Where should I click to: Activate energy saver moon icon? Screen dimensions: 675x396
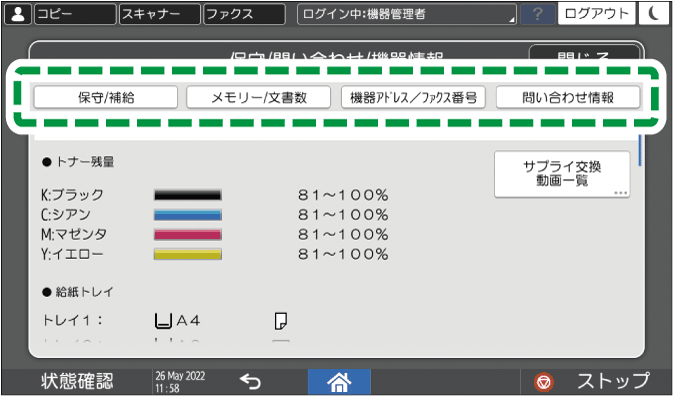pyautogui.click(x=653, y=14)
